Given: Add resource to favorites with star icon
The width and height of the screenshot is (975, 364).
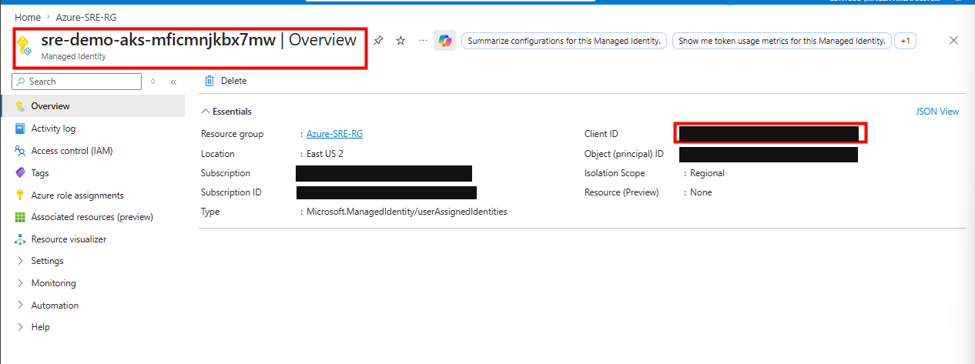Looking at the screenshot, I should [400, 40].
